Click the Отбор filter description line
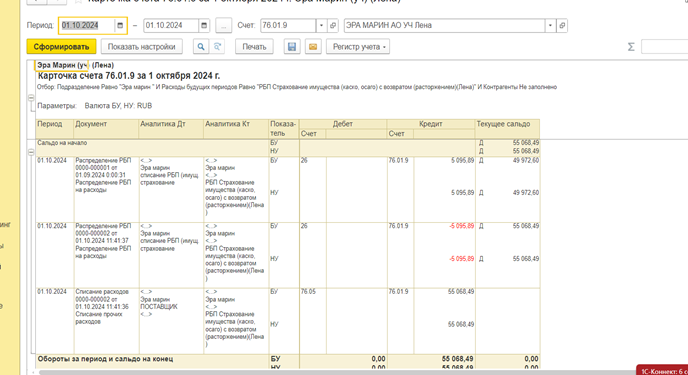Viewport: 688px width, 375px height. (297, 87)
